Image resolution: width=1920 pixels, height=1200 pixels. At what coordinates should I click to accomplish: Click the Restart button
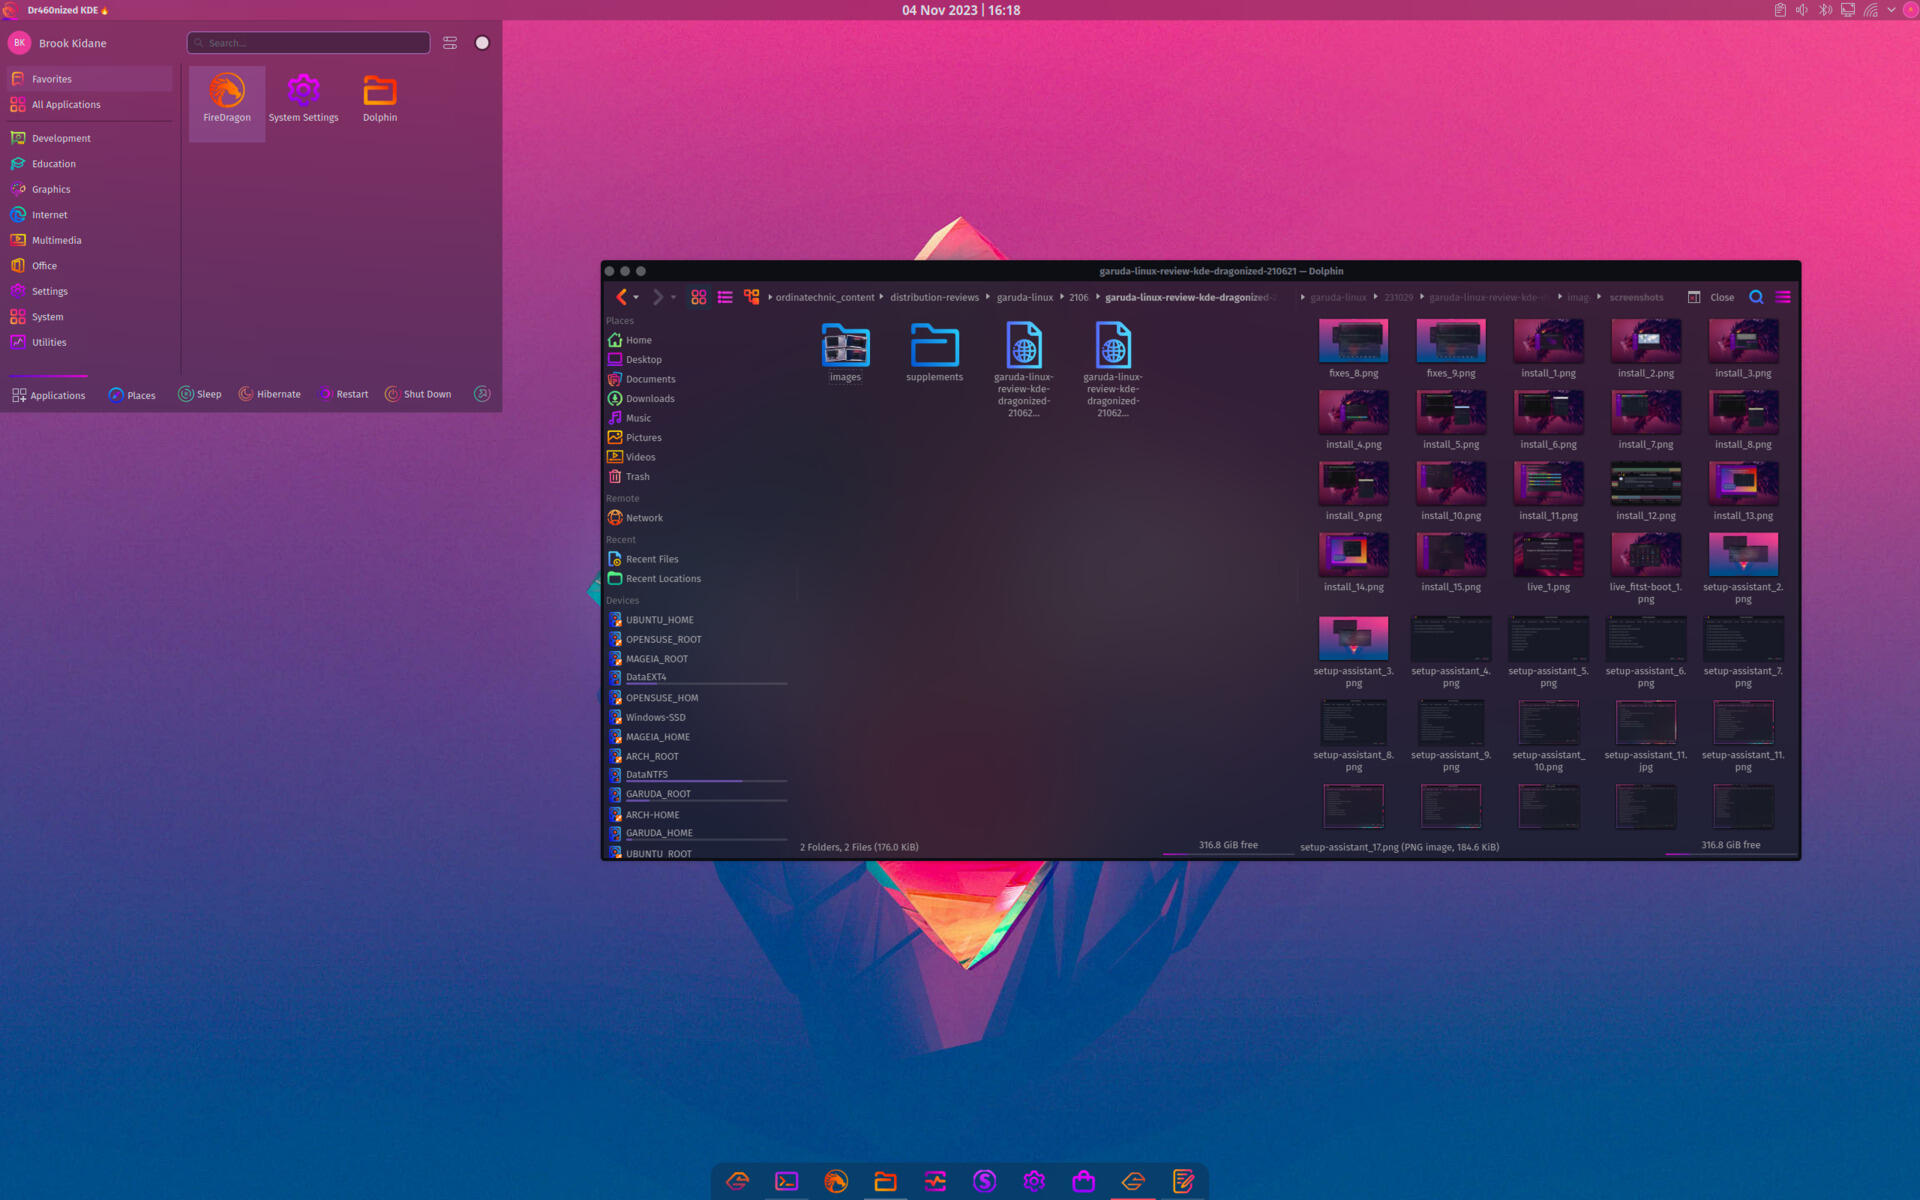click(343, 394)
